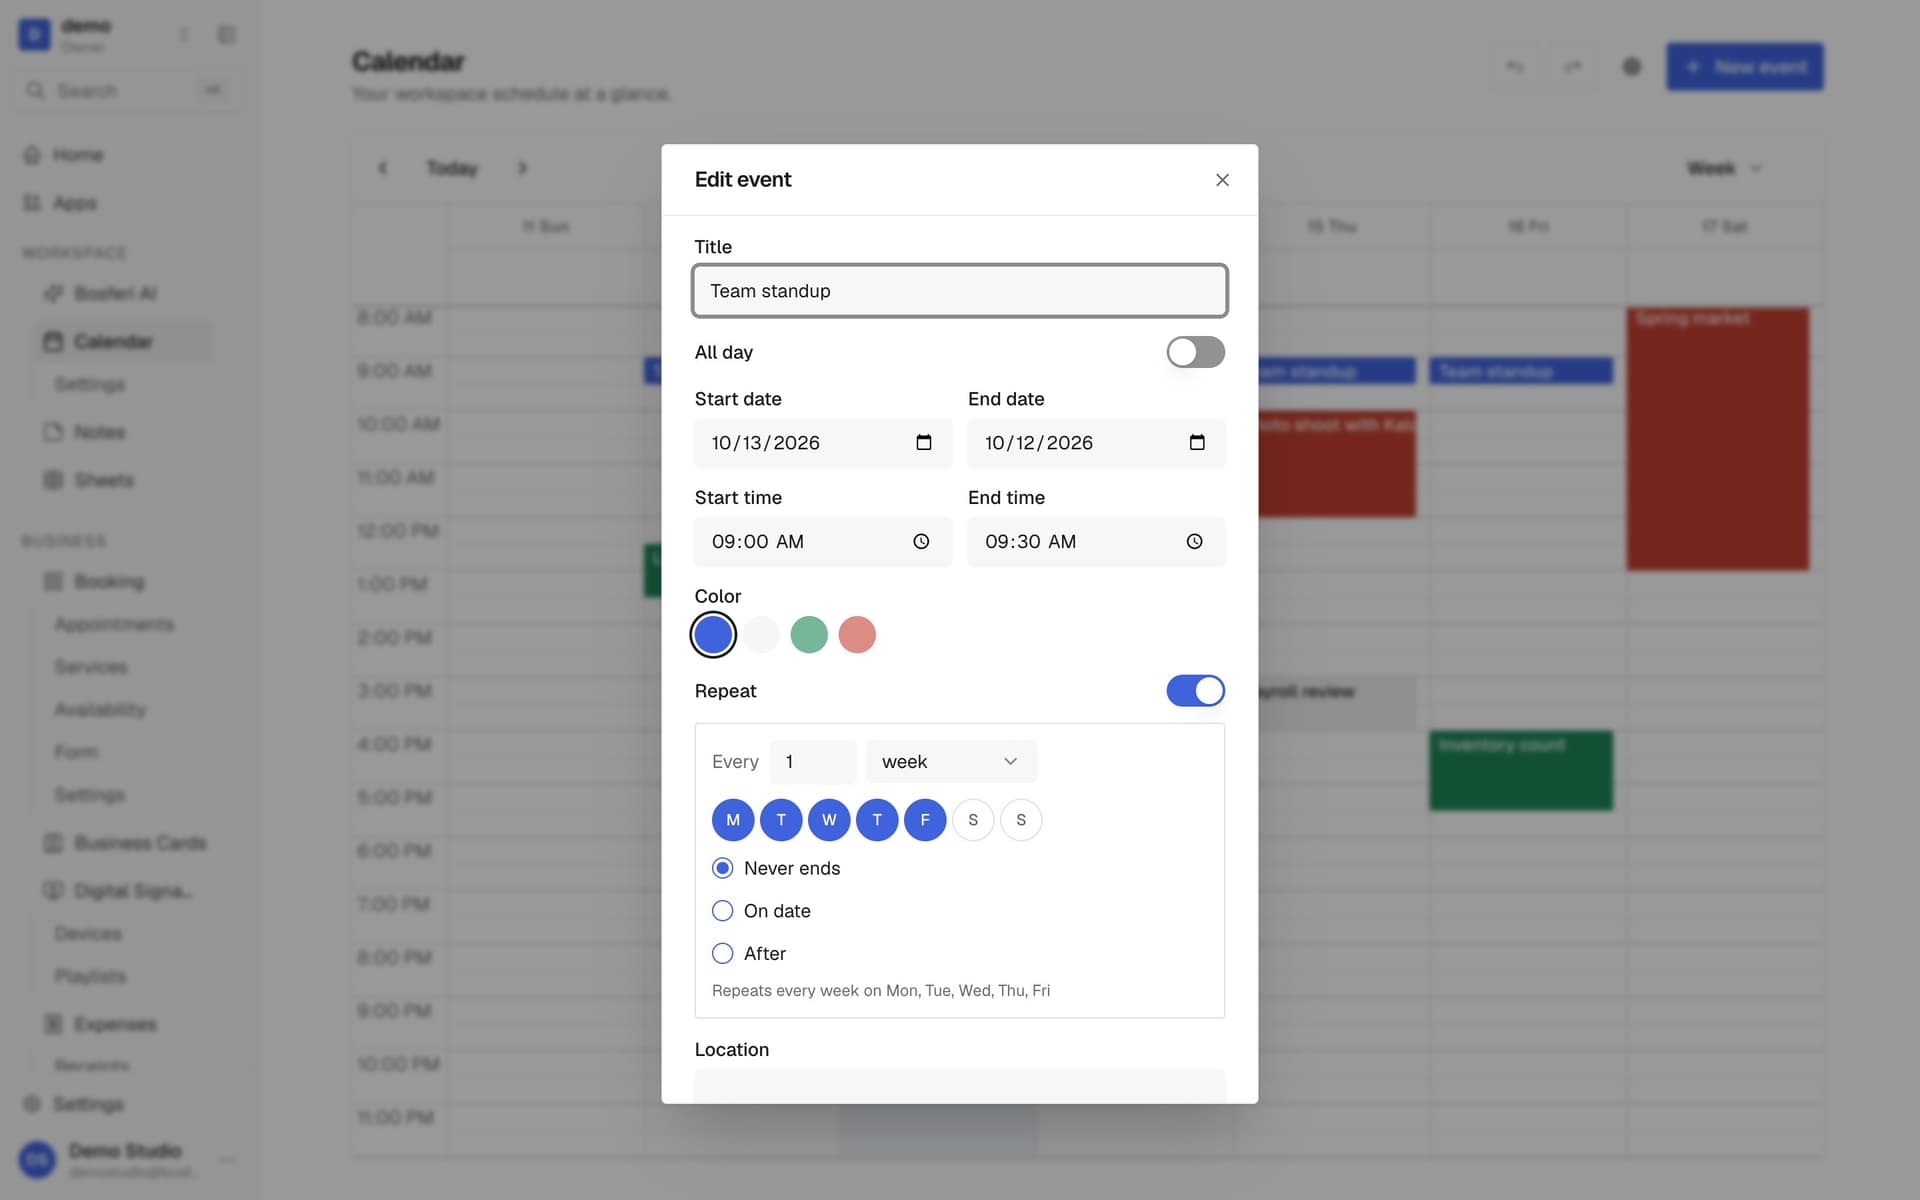Toggle Saturday in repeat days
This screenshot has width=1920, height=1200.
click(x=973, y=820)
